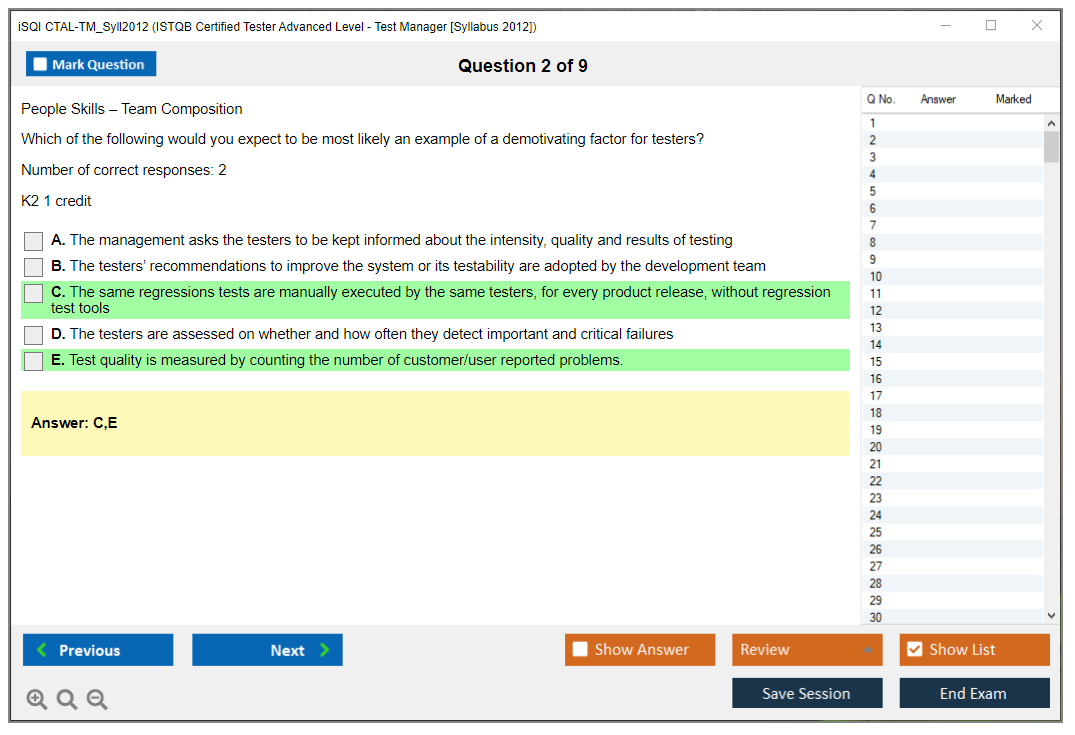Tick the checkbox for answer A
Image resolution: width=1075 pixels, height=735 pixels.
34,241
